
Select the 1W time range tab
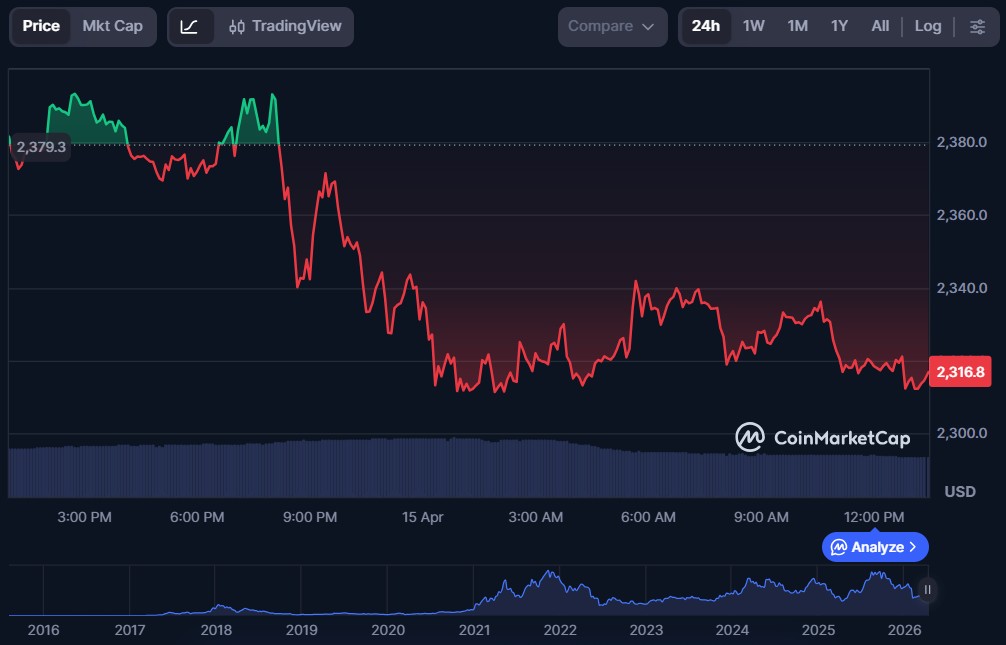(x=753, y=26)
